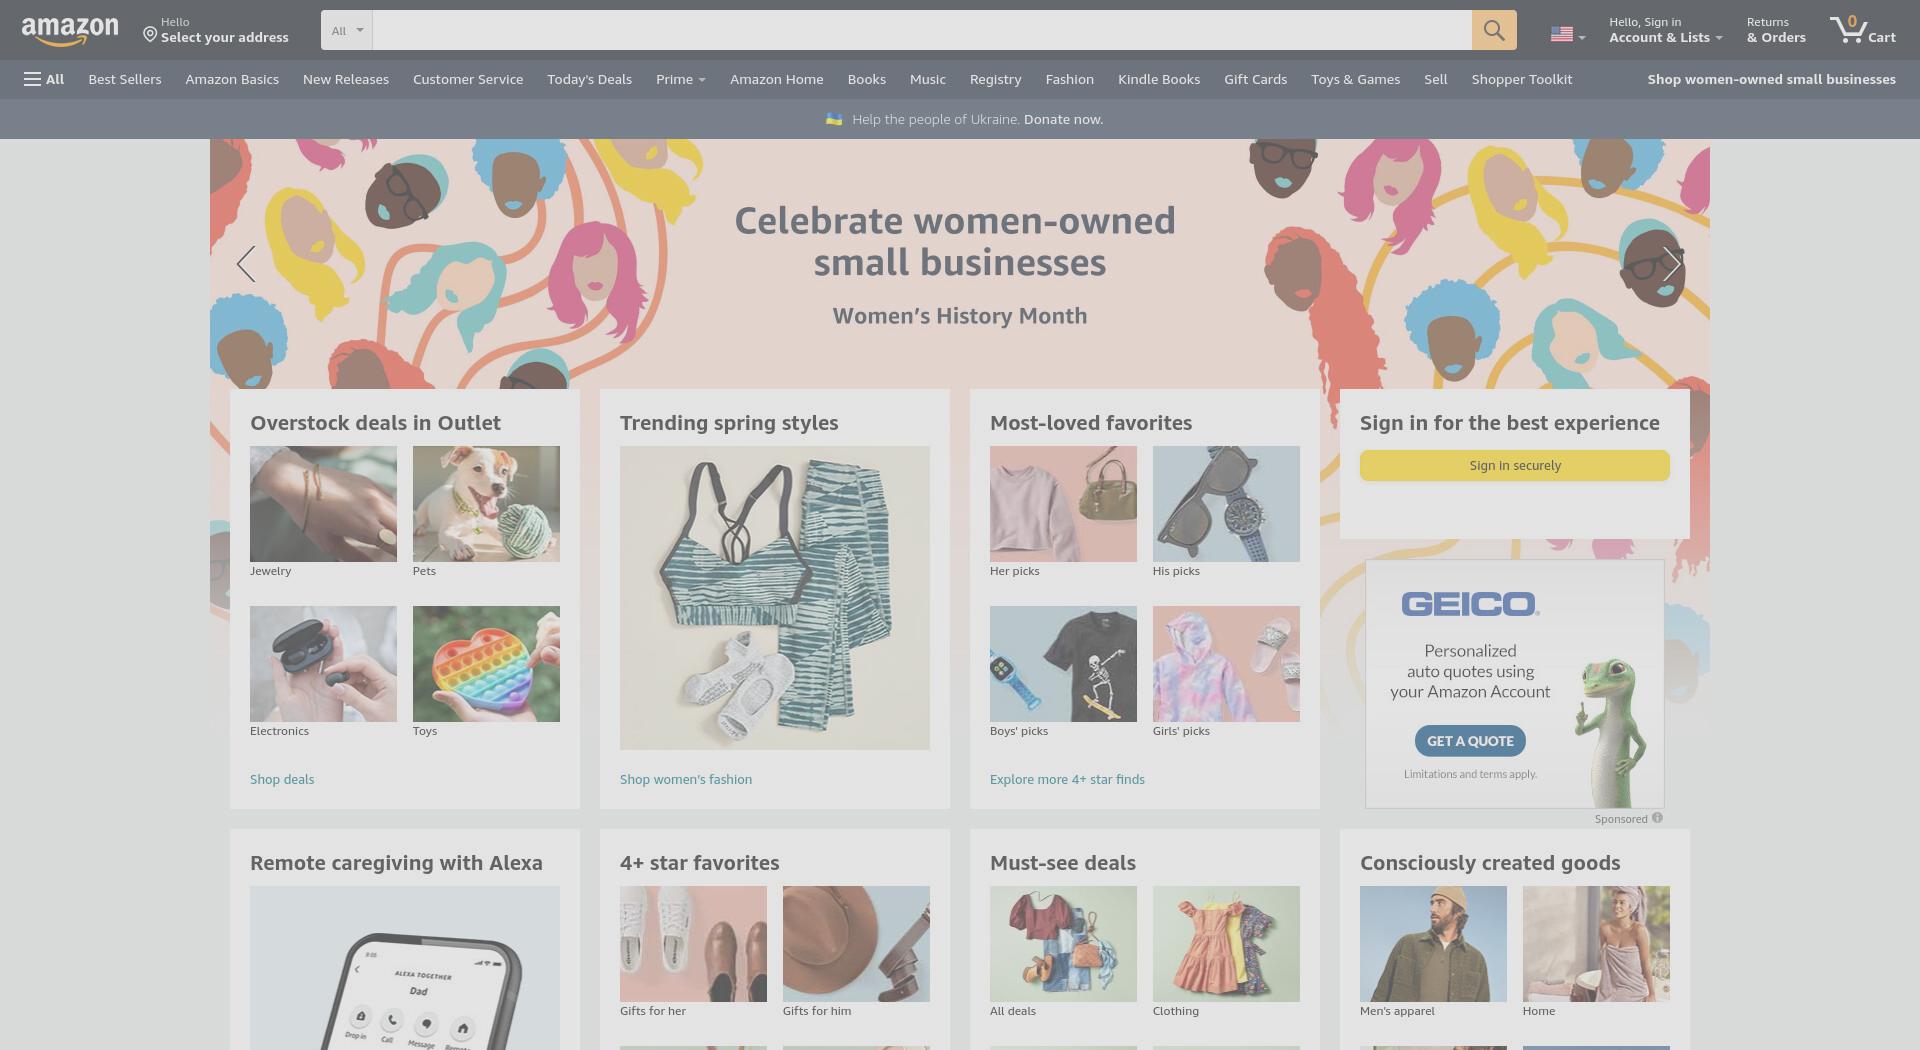Open the Home towel thumbnail
Image resolution: width=1920 pixels, height=1050 pixels.
tap(1596, 944)
